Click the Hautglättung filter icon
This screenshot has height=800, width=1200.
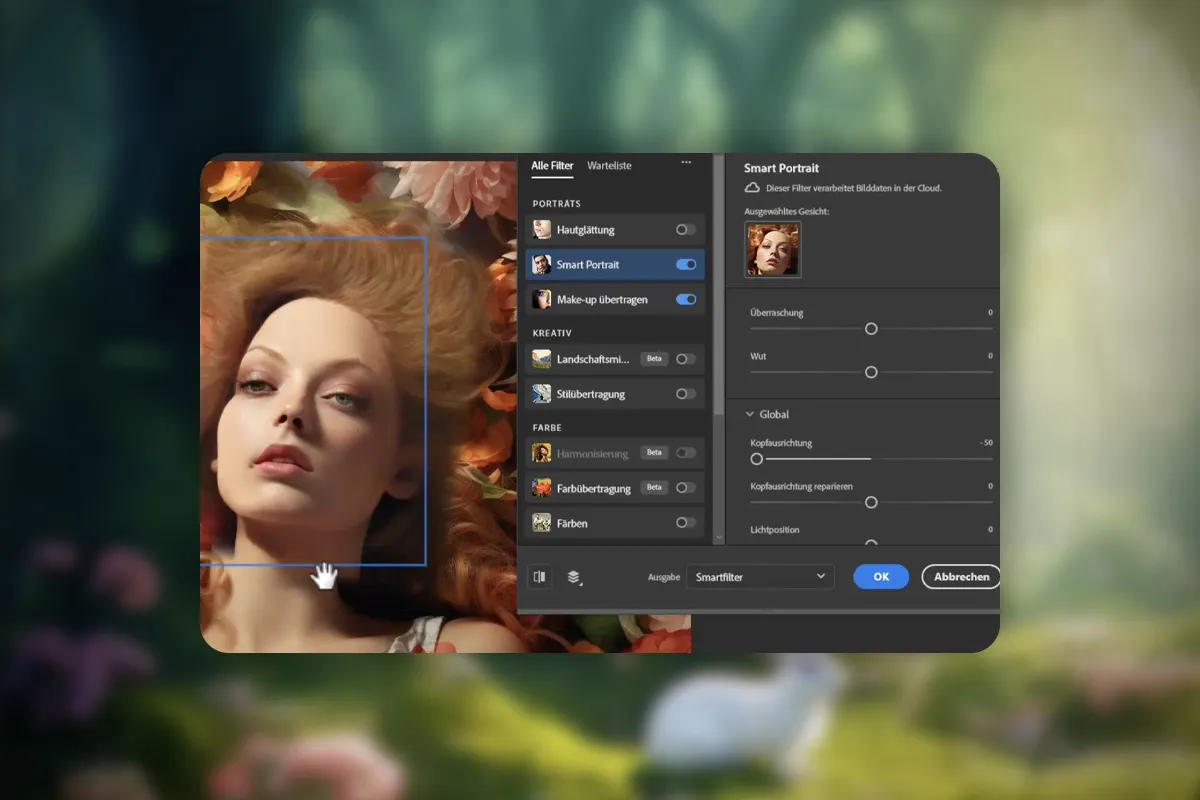coord(542,230)
